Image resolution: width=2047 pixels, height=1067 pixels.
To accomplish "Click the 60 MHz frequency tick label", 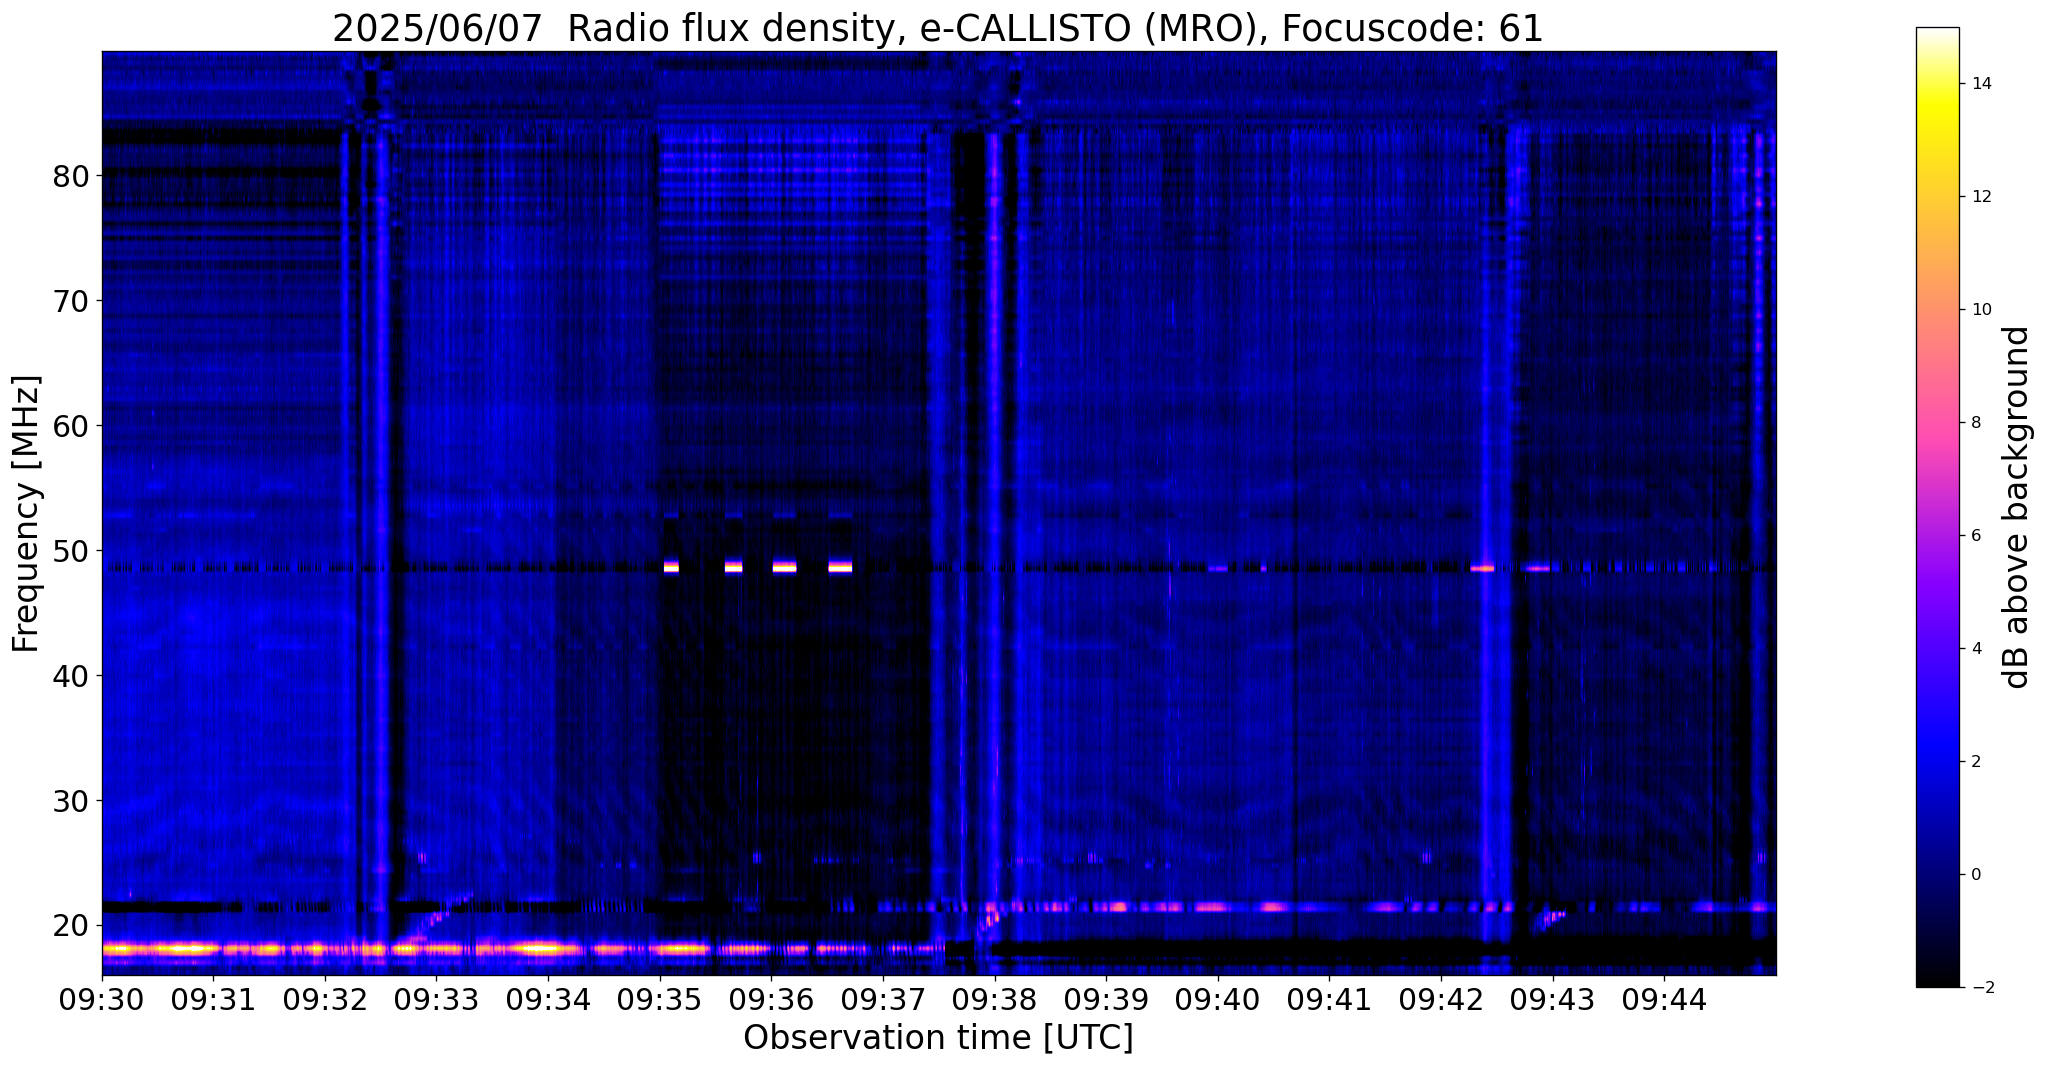I will point(71,426).
